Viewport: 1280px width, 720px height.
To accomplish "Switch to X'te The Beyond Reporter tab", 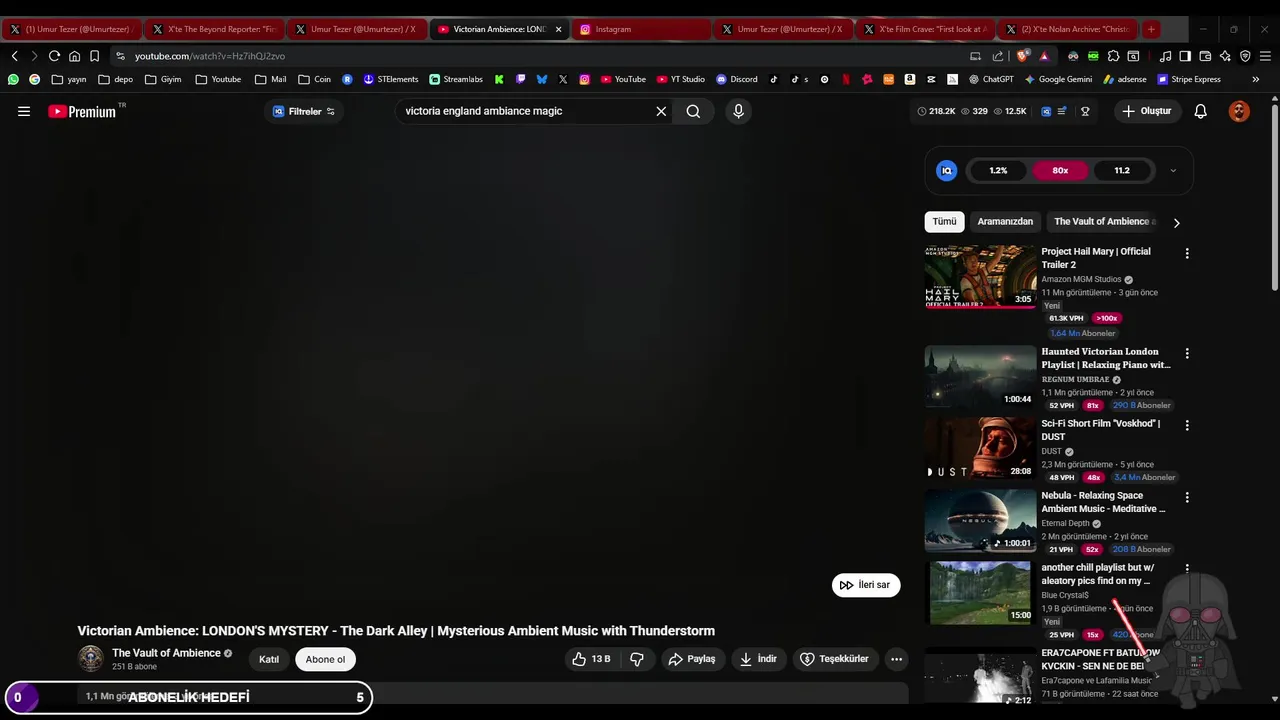I will coord(214,29).
